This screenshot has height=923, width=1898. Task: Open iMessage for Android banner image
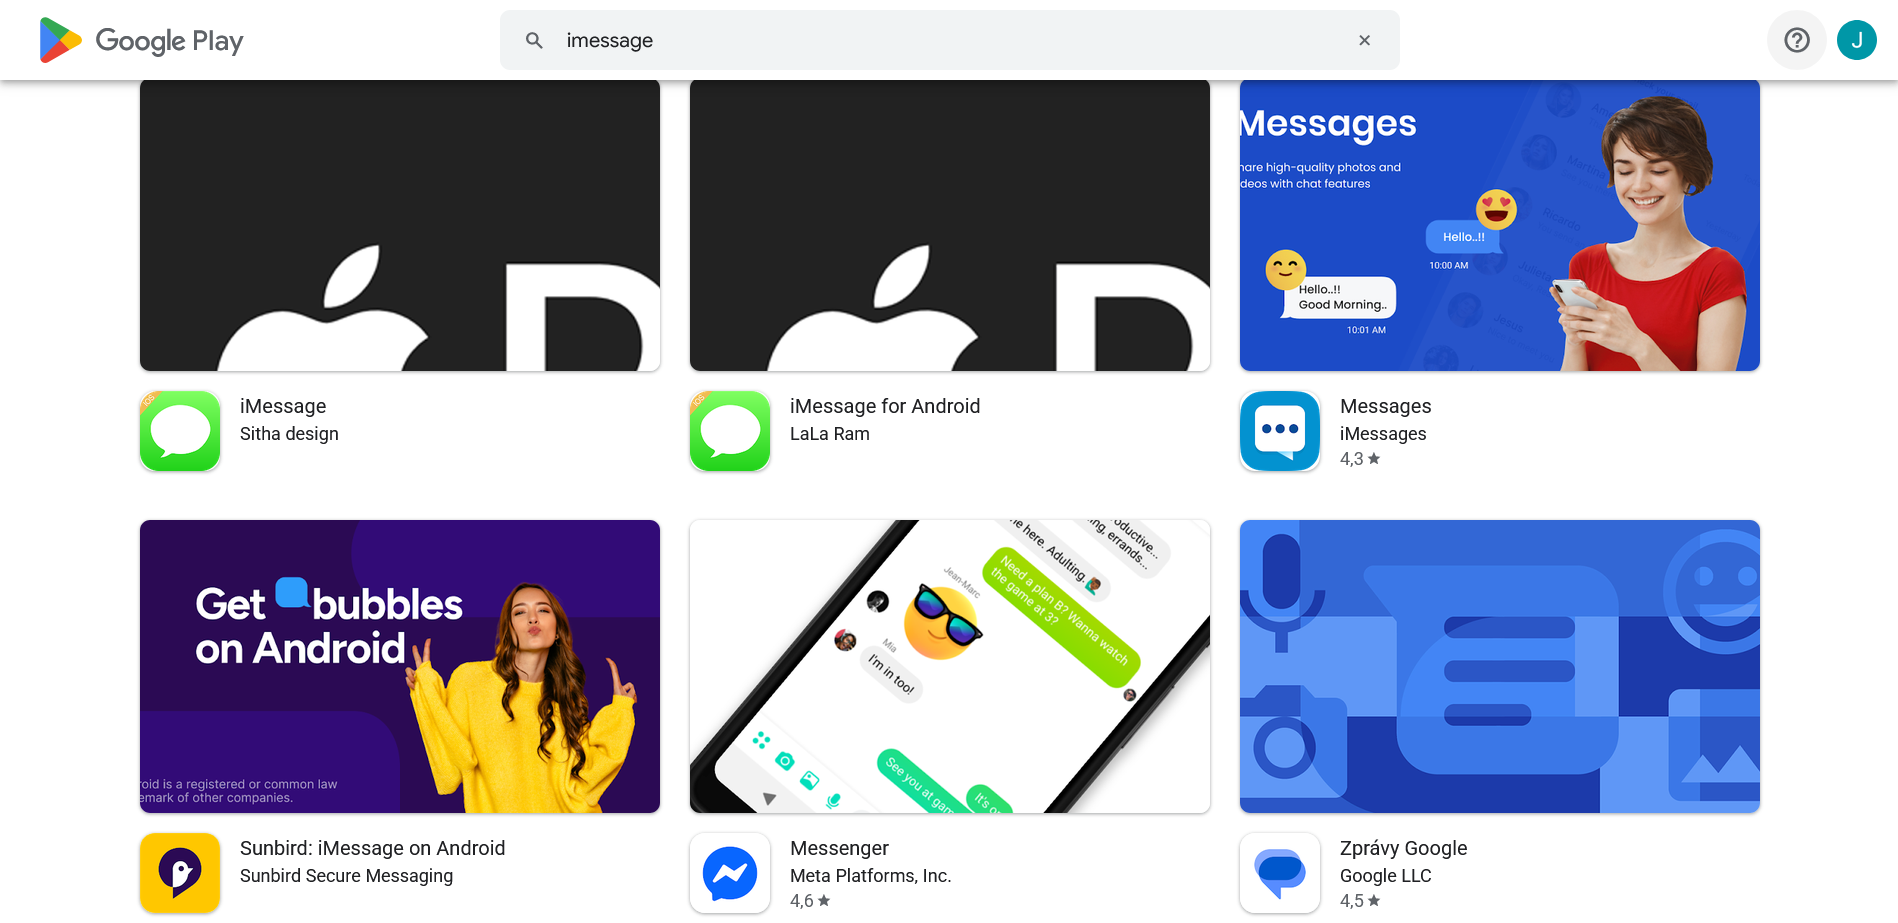950,225
